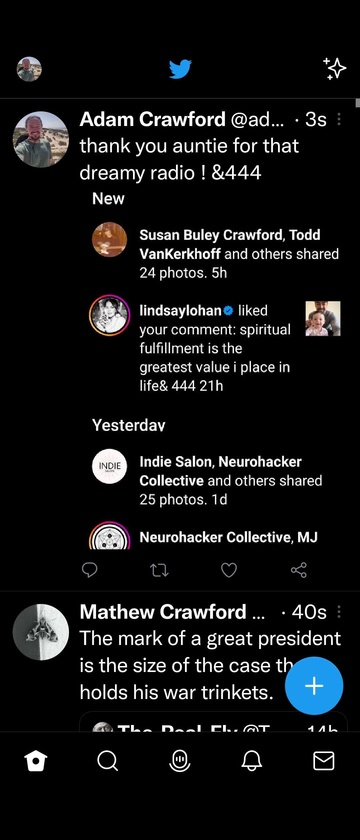Open the quoted tweet in Mathew's post

[214, 722]
